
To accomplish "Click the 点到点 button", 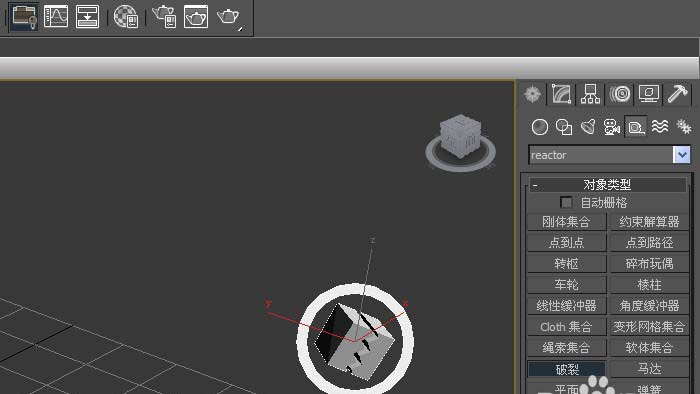I will pos(567,243).
